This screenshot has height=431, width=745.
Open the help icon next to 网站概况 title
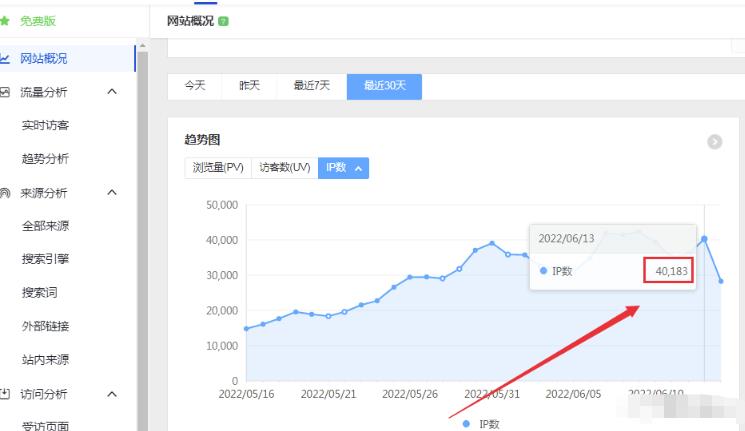coord(223,21)
